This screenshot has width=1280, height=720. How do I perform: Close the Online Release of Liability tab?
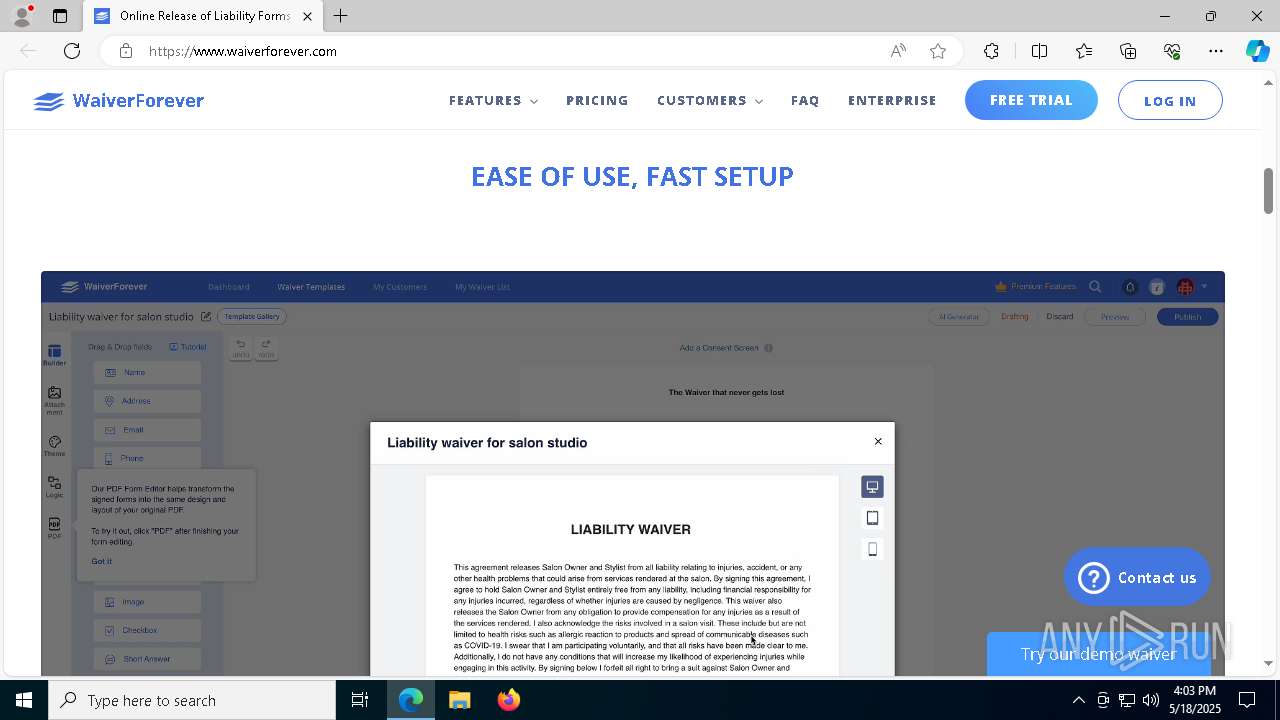(x=308, y=16)
